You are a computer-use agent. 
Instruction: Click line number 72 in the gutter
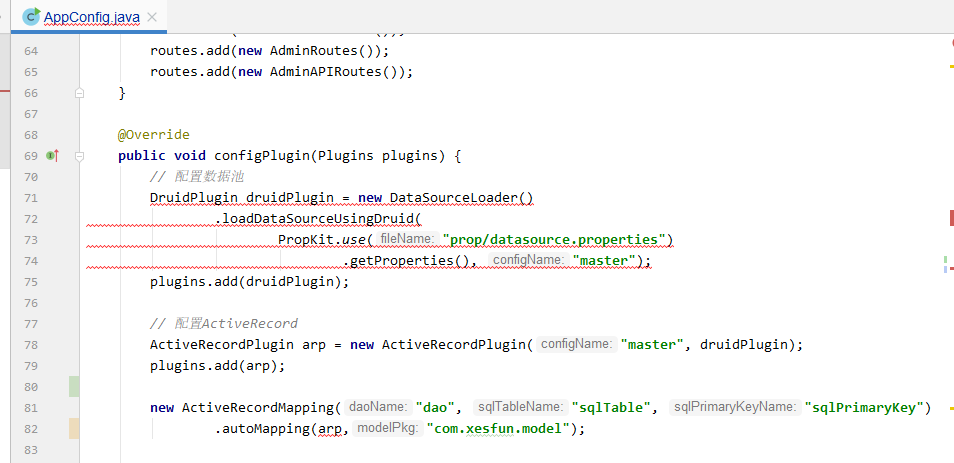[30, 219]
